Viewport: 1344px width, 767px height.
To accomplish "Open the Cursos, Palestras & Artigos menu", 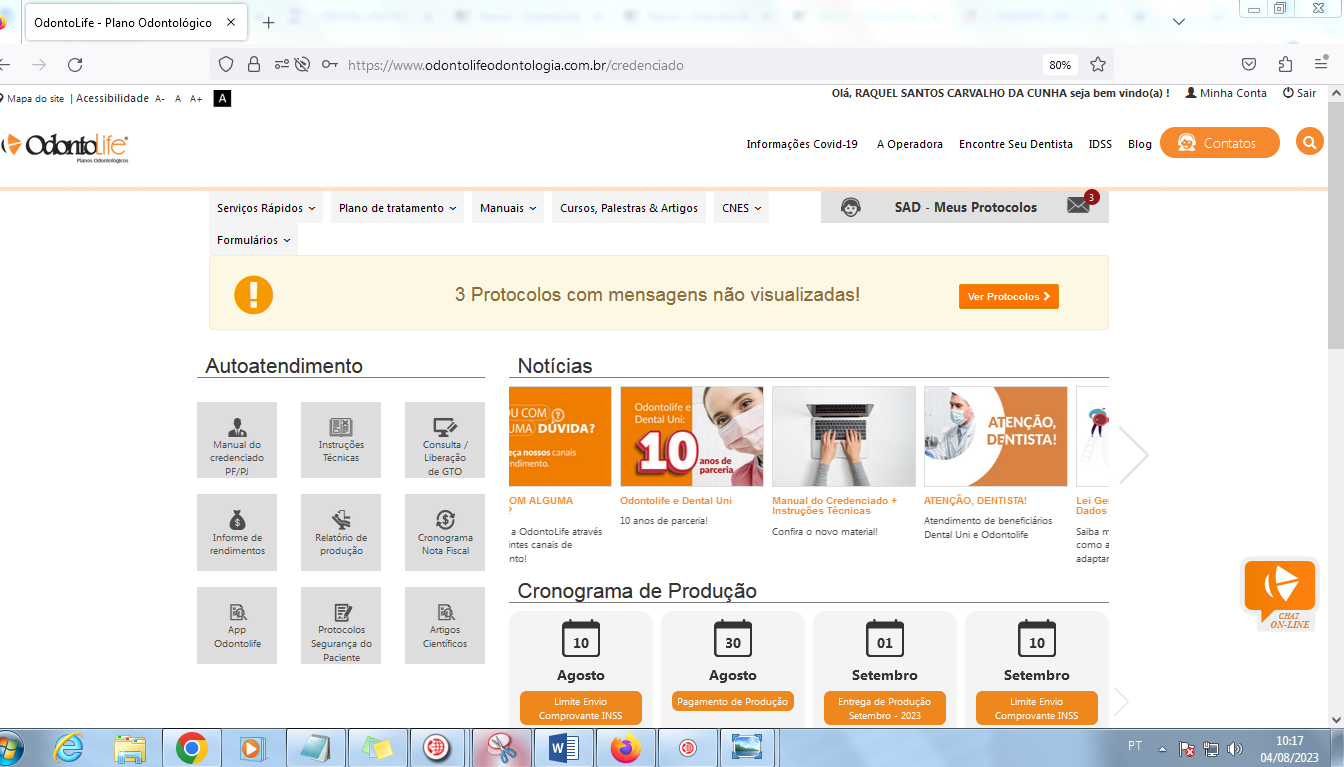I will tap(629, 208).
